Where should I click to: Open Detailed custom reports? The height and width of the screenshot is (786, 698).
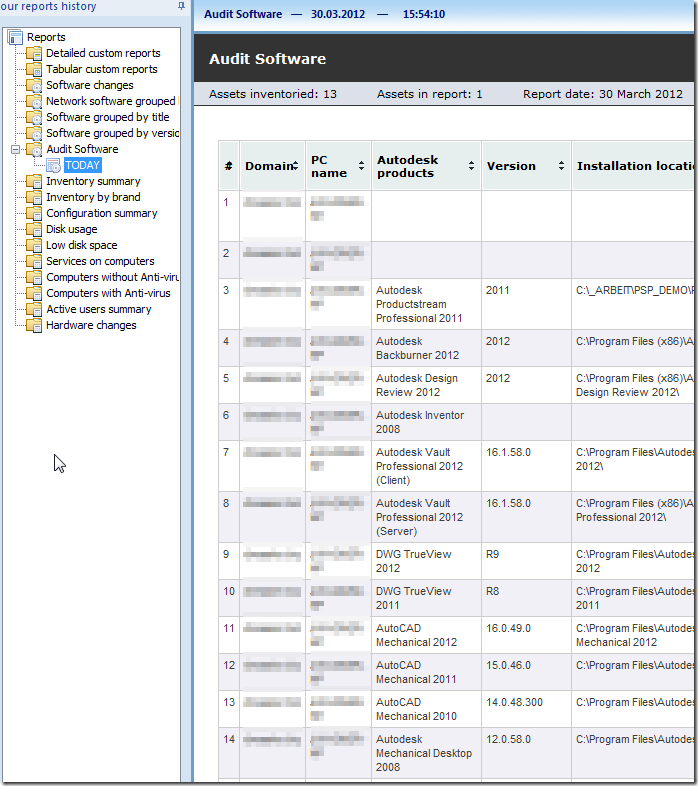pos(103,53)
